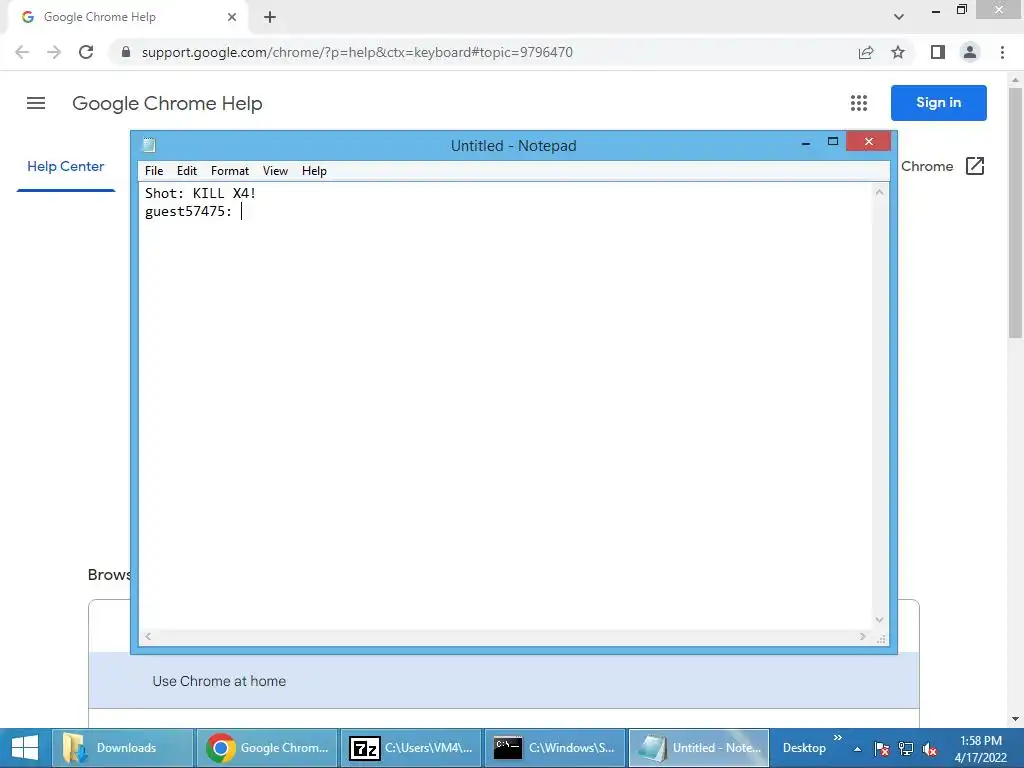Open the taskbar clock and date
Image resolution: width=1024 pixels, height=768 pixels.
pyautogui.click(x=981, y=749)
